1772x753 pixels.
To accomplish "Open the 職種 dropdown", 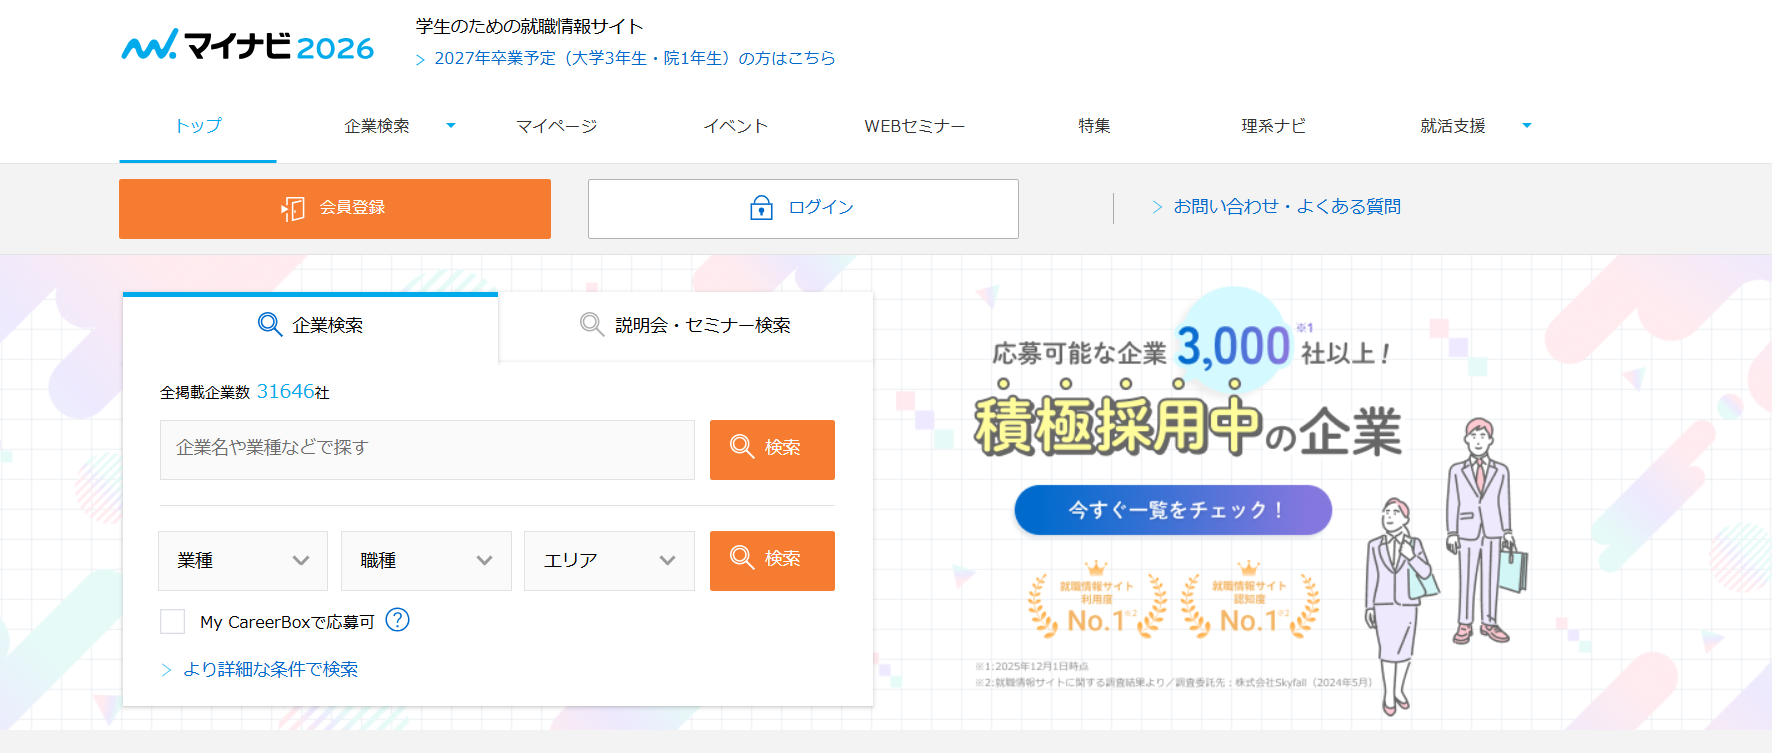I will click(x=426, y=561).
